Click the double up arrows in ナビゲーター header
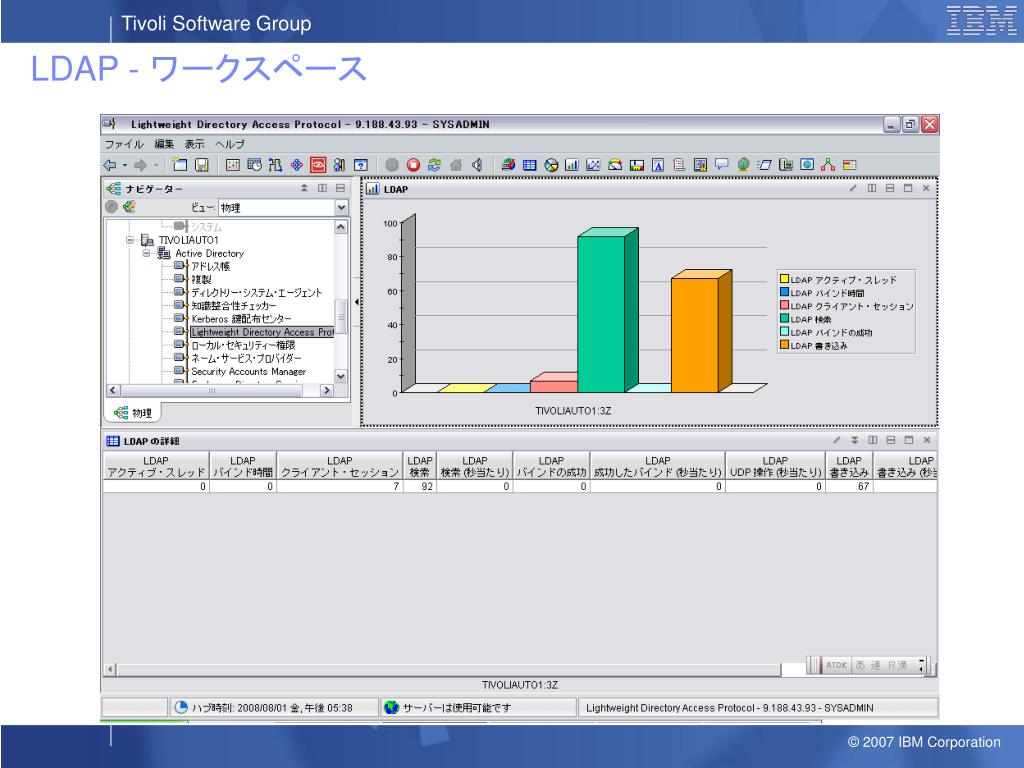Screen dimensions: 1024x768 point(304,188)
